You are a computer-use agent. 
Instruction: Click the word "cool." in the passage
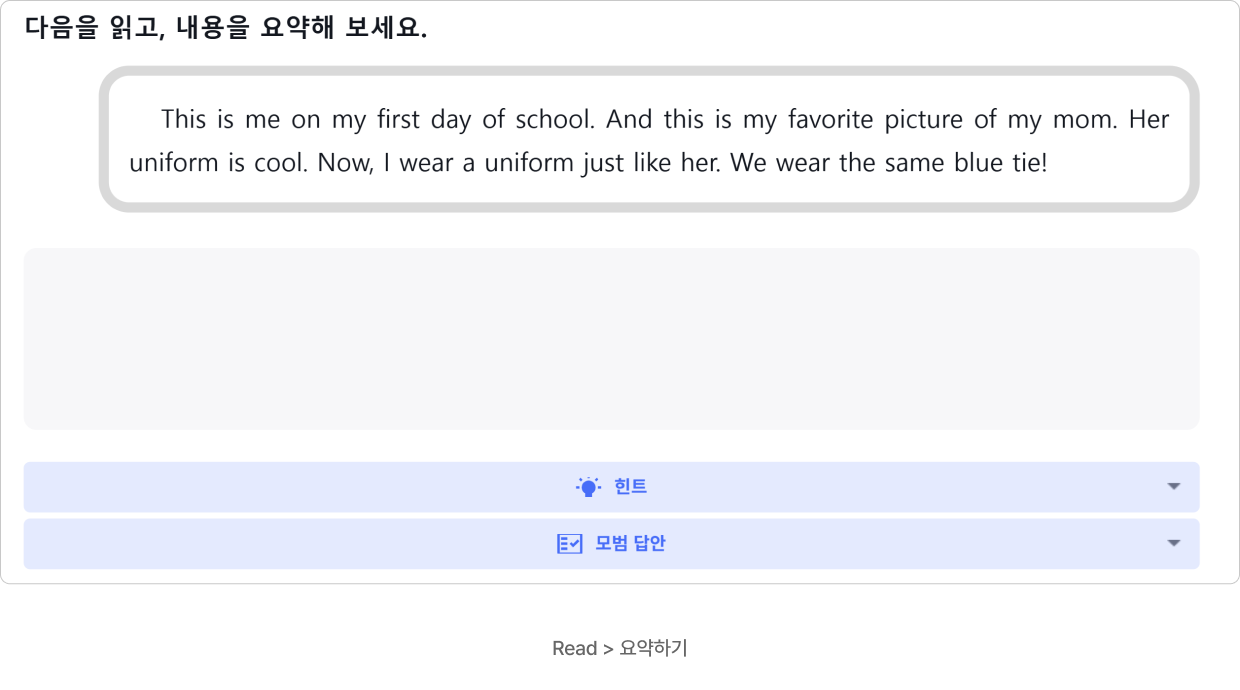pos(280,163)
